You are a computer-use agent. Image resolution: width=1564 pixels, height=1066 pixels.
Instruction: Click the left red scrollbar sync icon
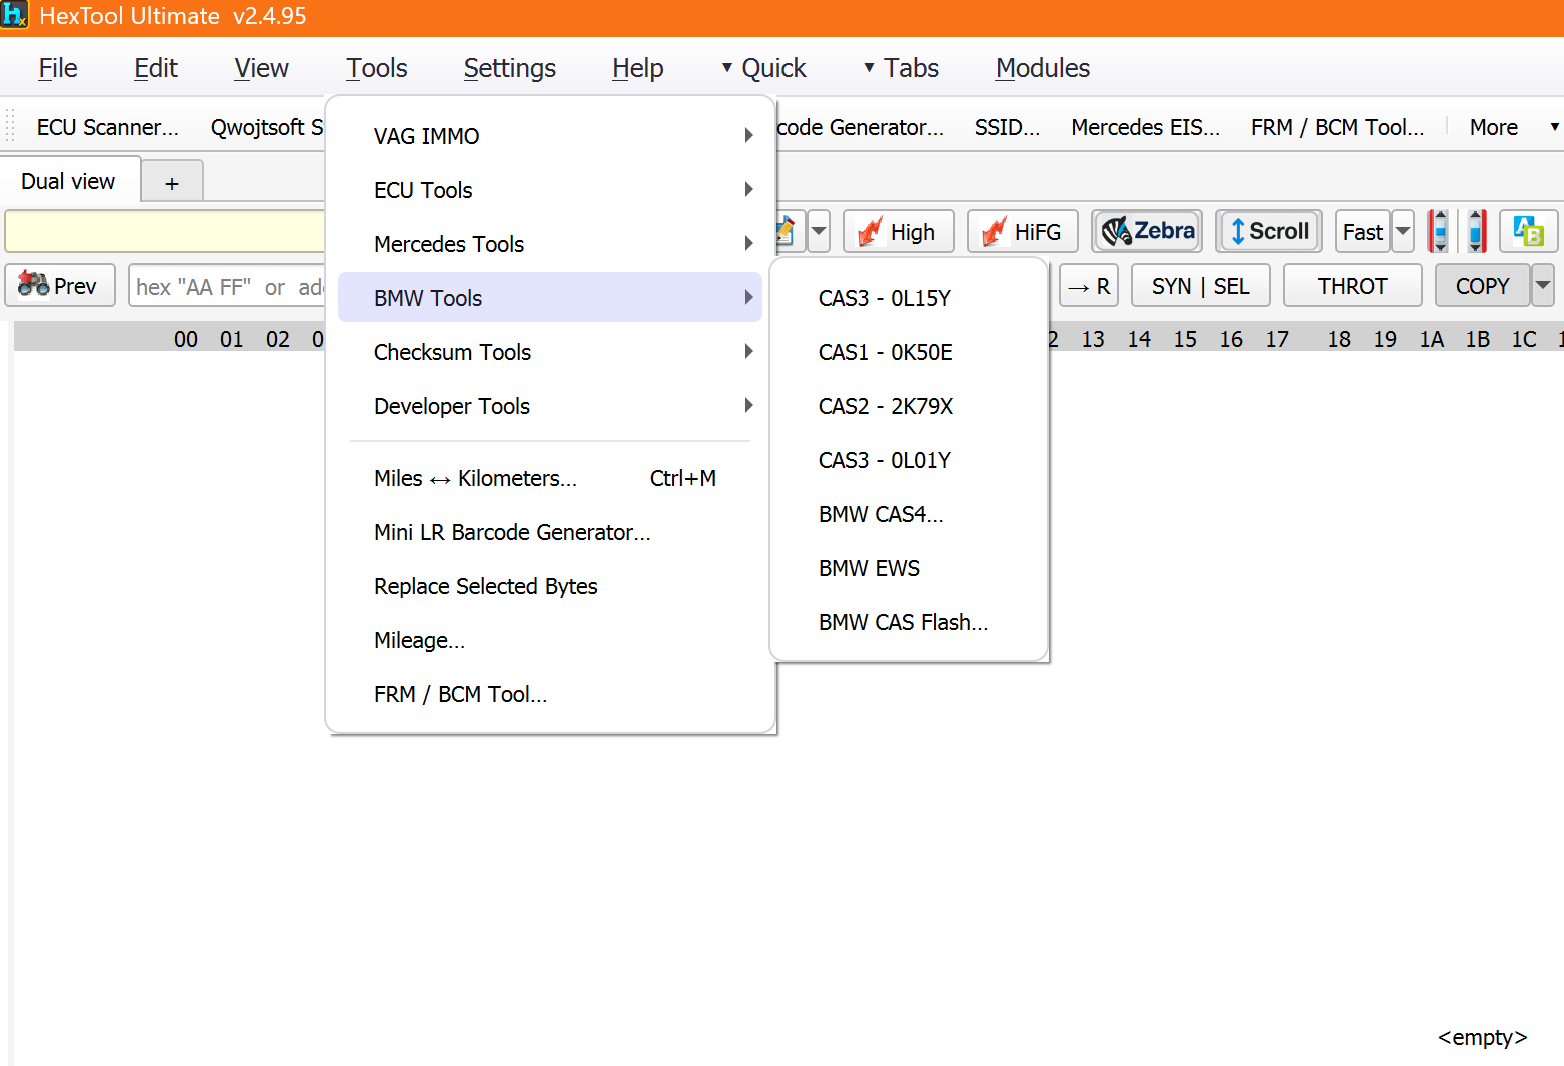pyautogui.click(x=1439, y=231)
